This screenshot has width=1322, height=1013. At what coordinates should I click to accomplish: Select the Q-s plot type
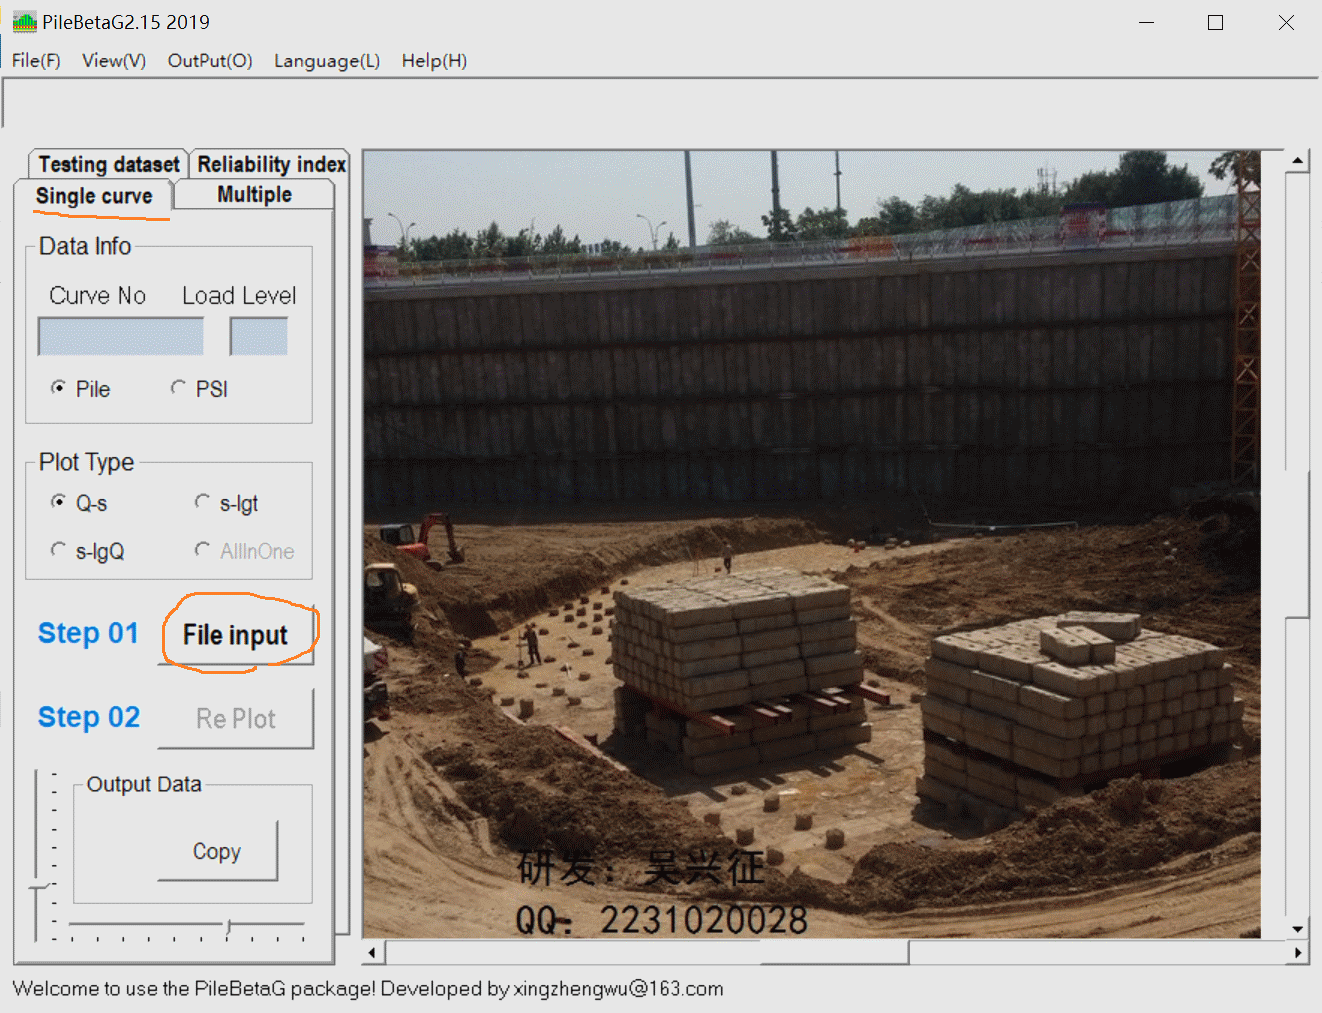(59, 502)
